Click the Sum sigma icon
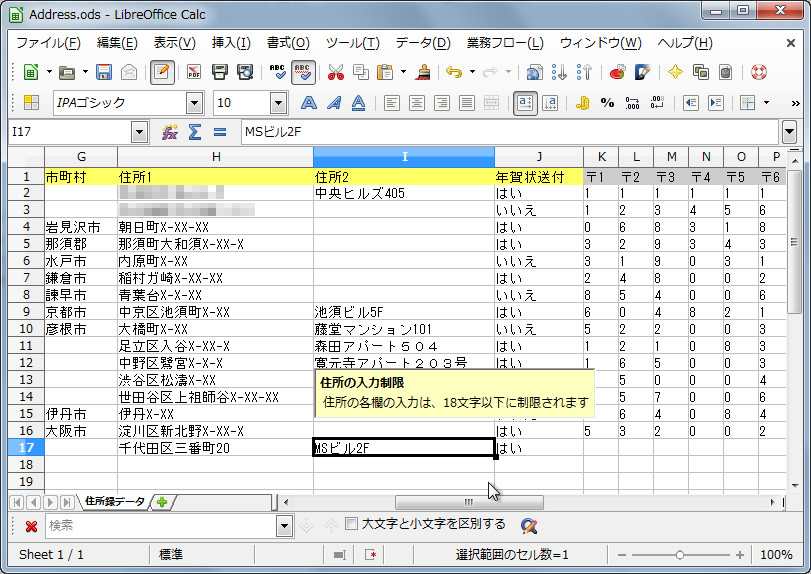The image size is (811, 574). click(x=194, y=132)
